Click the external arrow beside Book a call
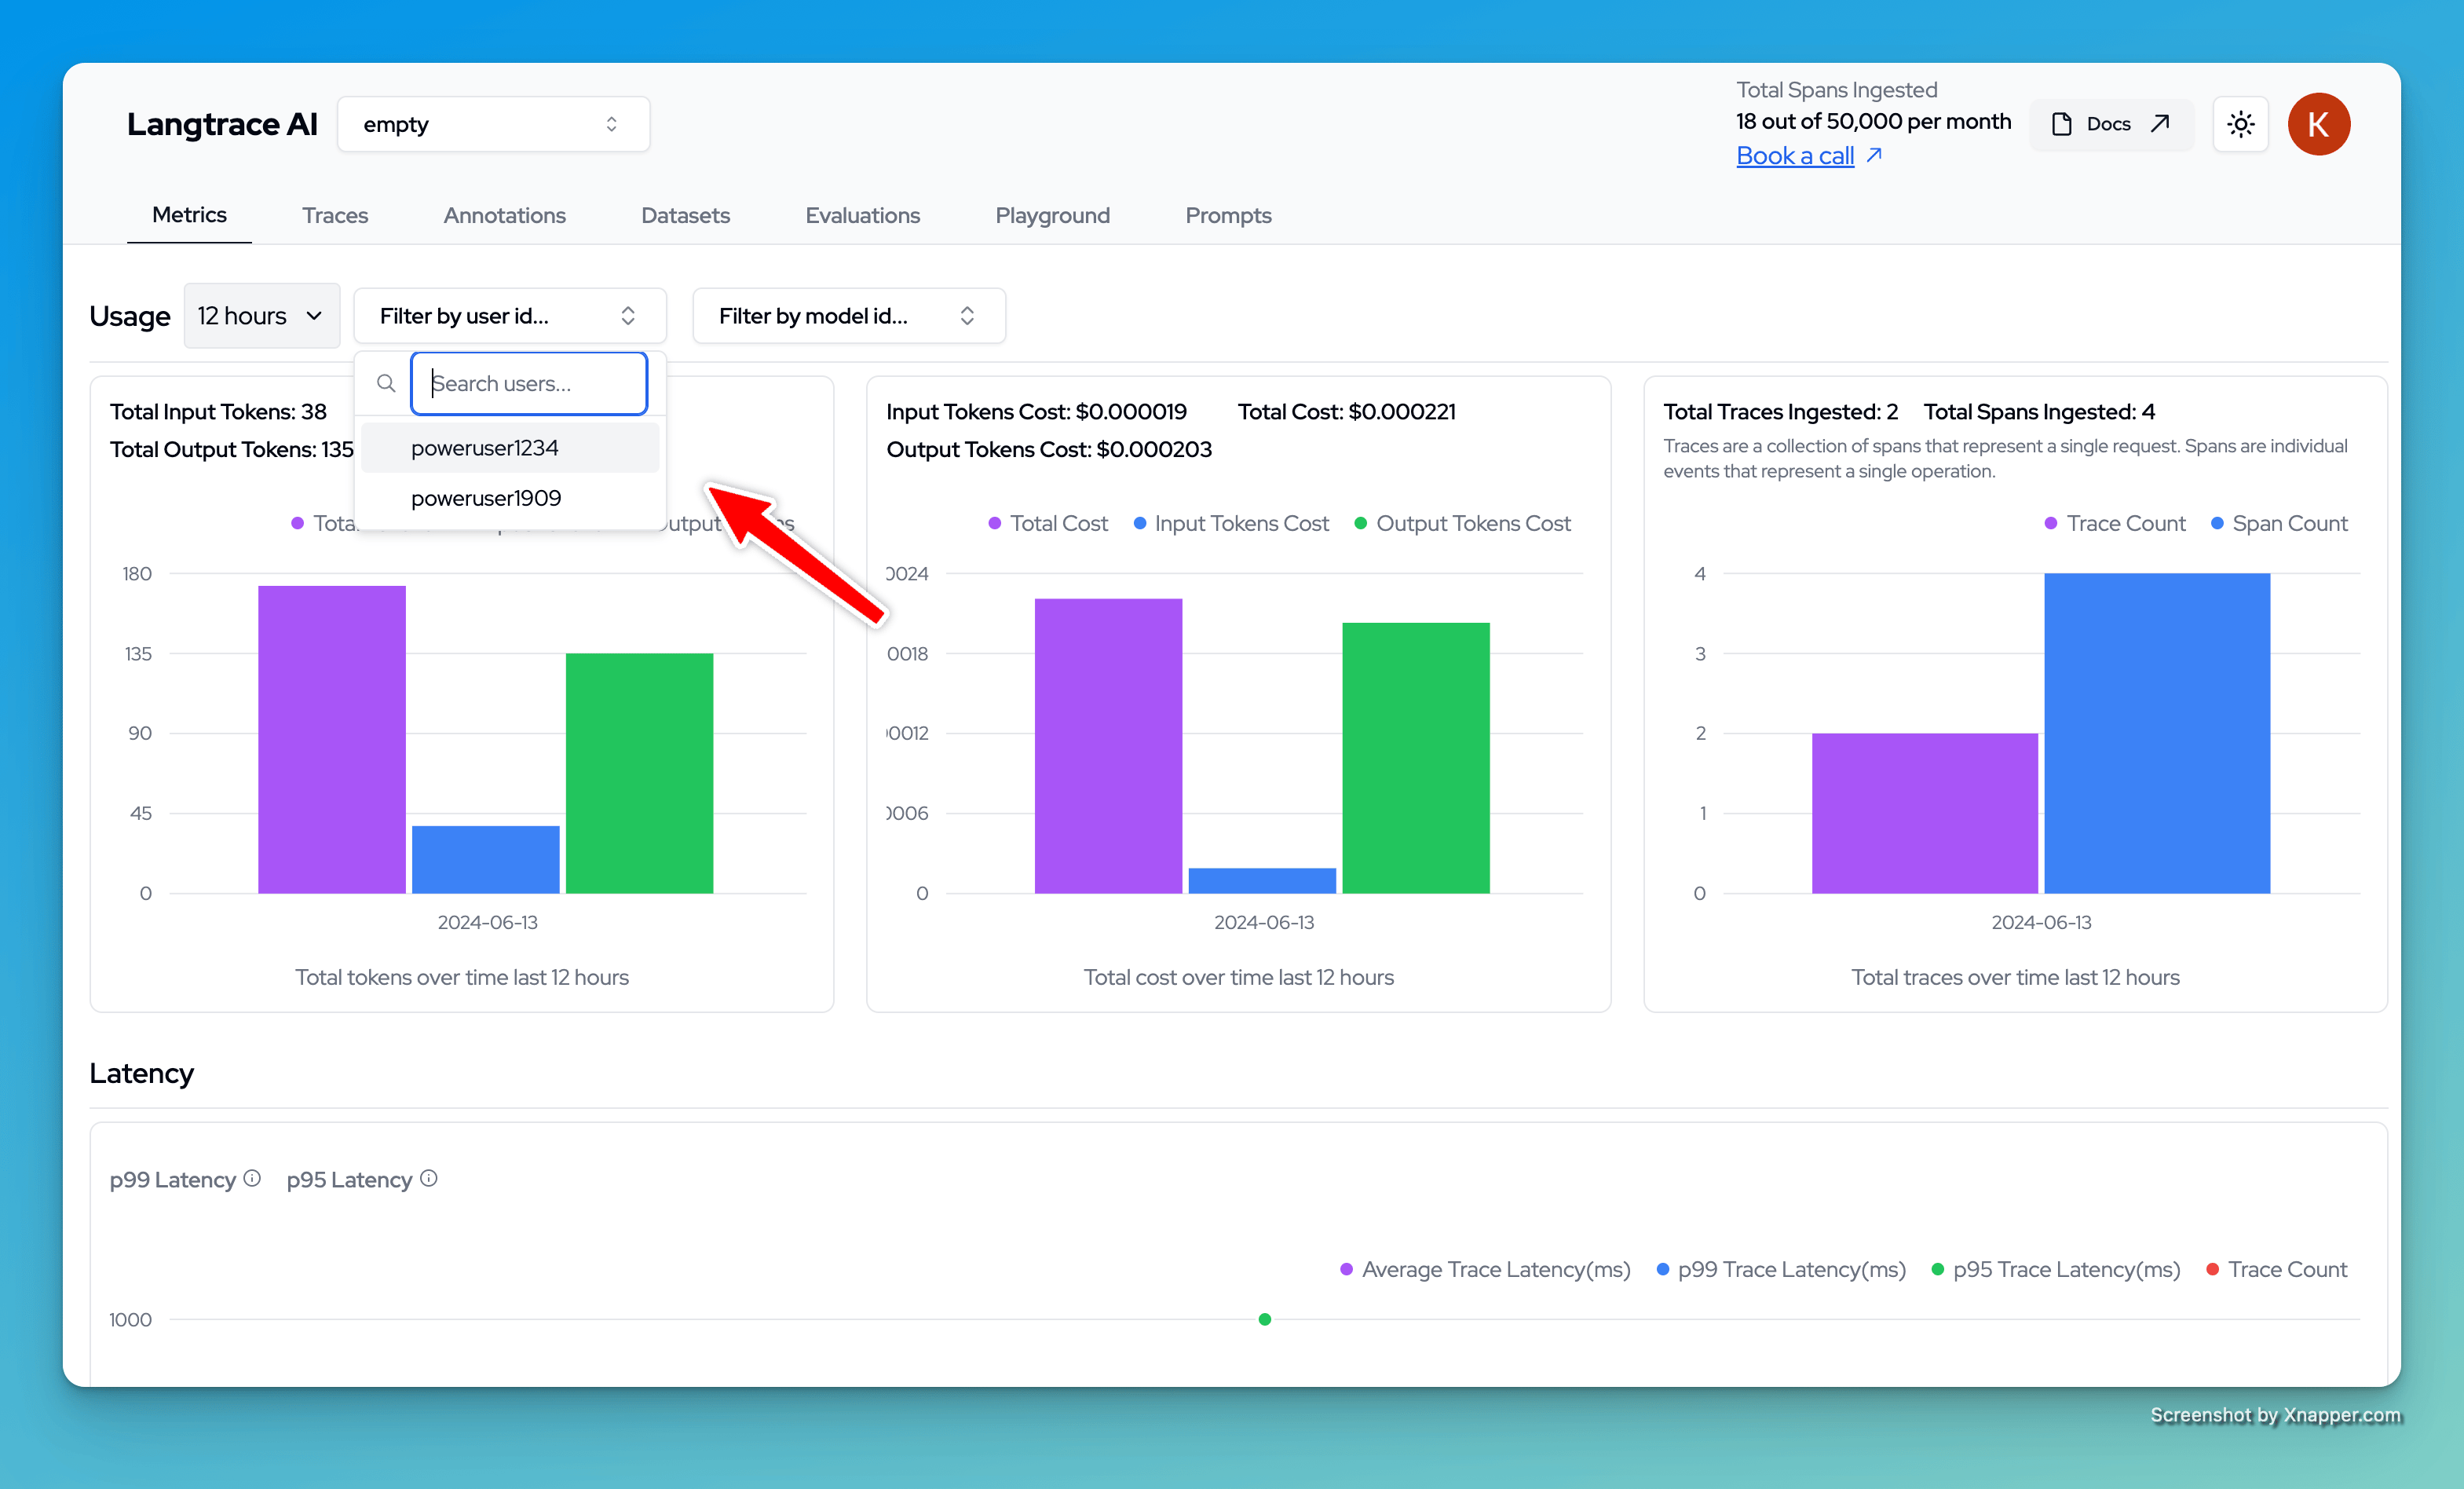 pos(1874,155)
